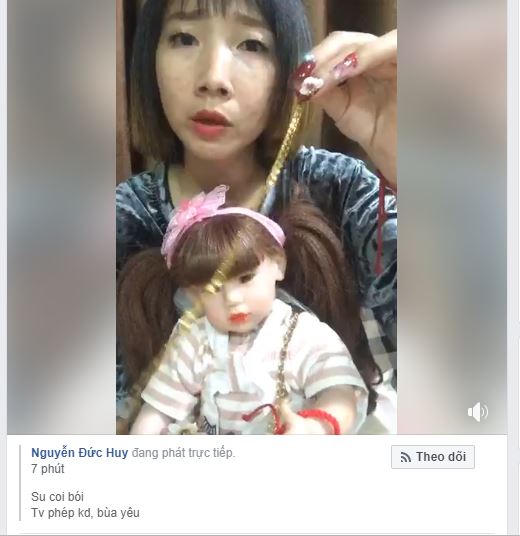
Task: Unmute the live video with the speaker icon
Action: coord(478,412)
